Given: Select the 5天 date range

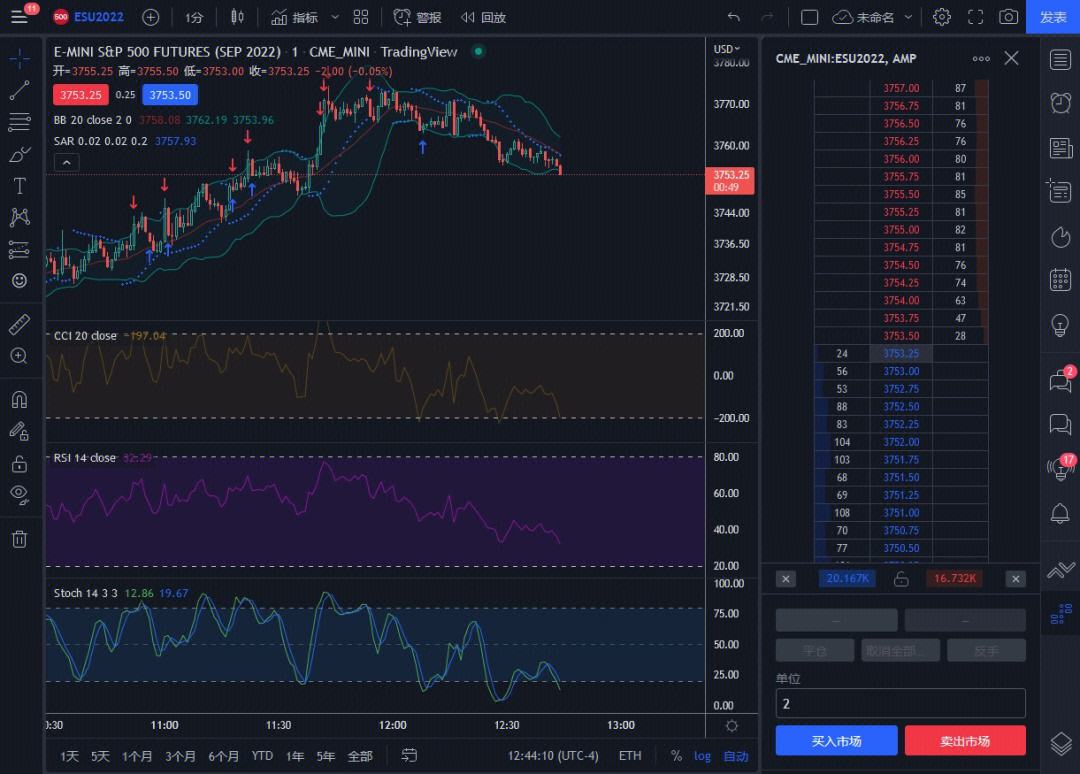Looking at the screenshot, I should tap(101, 756).
